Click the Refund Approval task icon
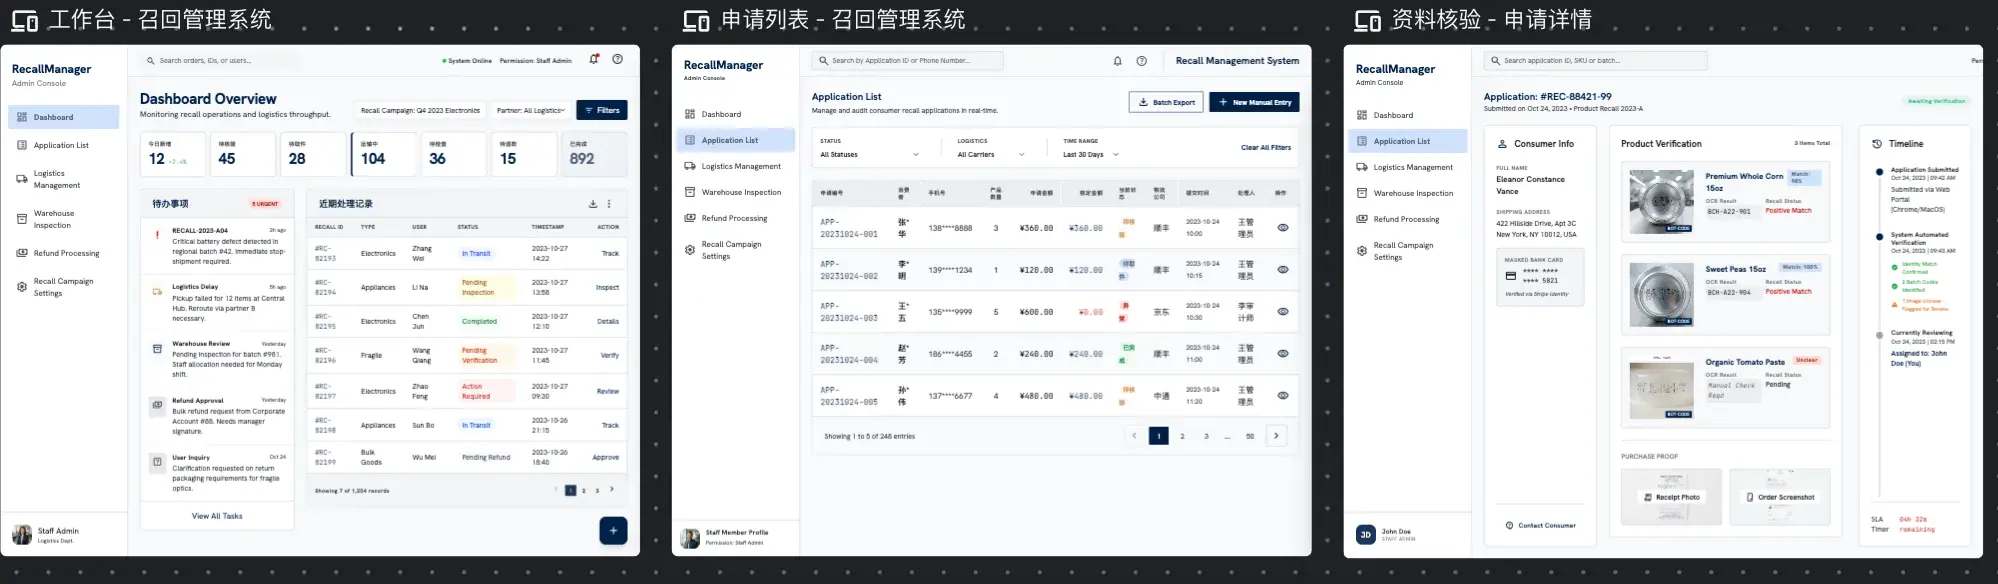The height and width of the screenshot is (584, 1998). [x=157, y=406]
